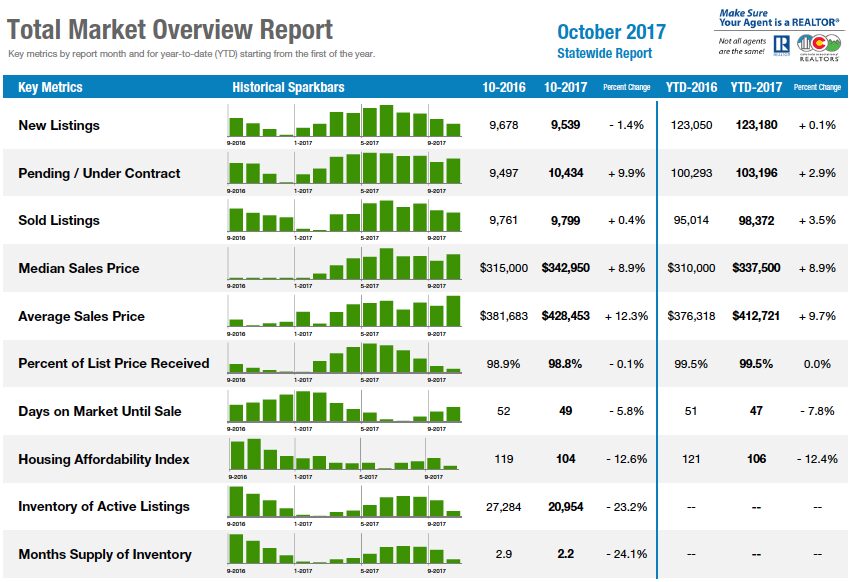Select the Sold Listings row label
Screen dimensions: 855x582
coord(59,220)
